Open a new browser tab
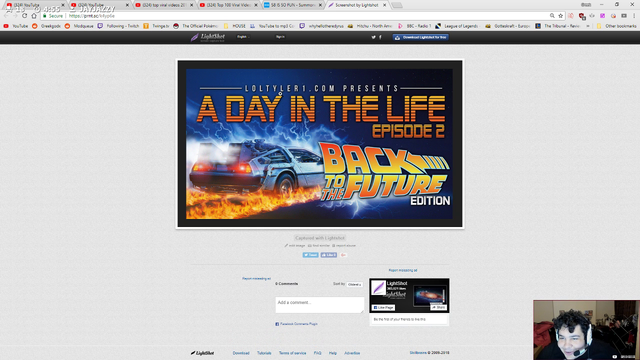Viewport: 640px width, 360px height. (x=397, y=5)
